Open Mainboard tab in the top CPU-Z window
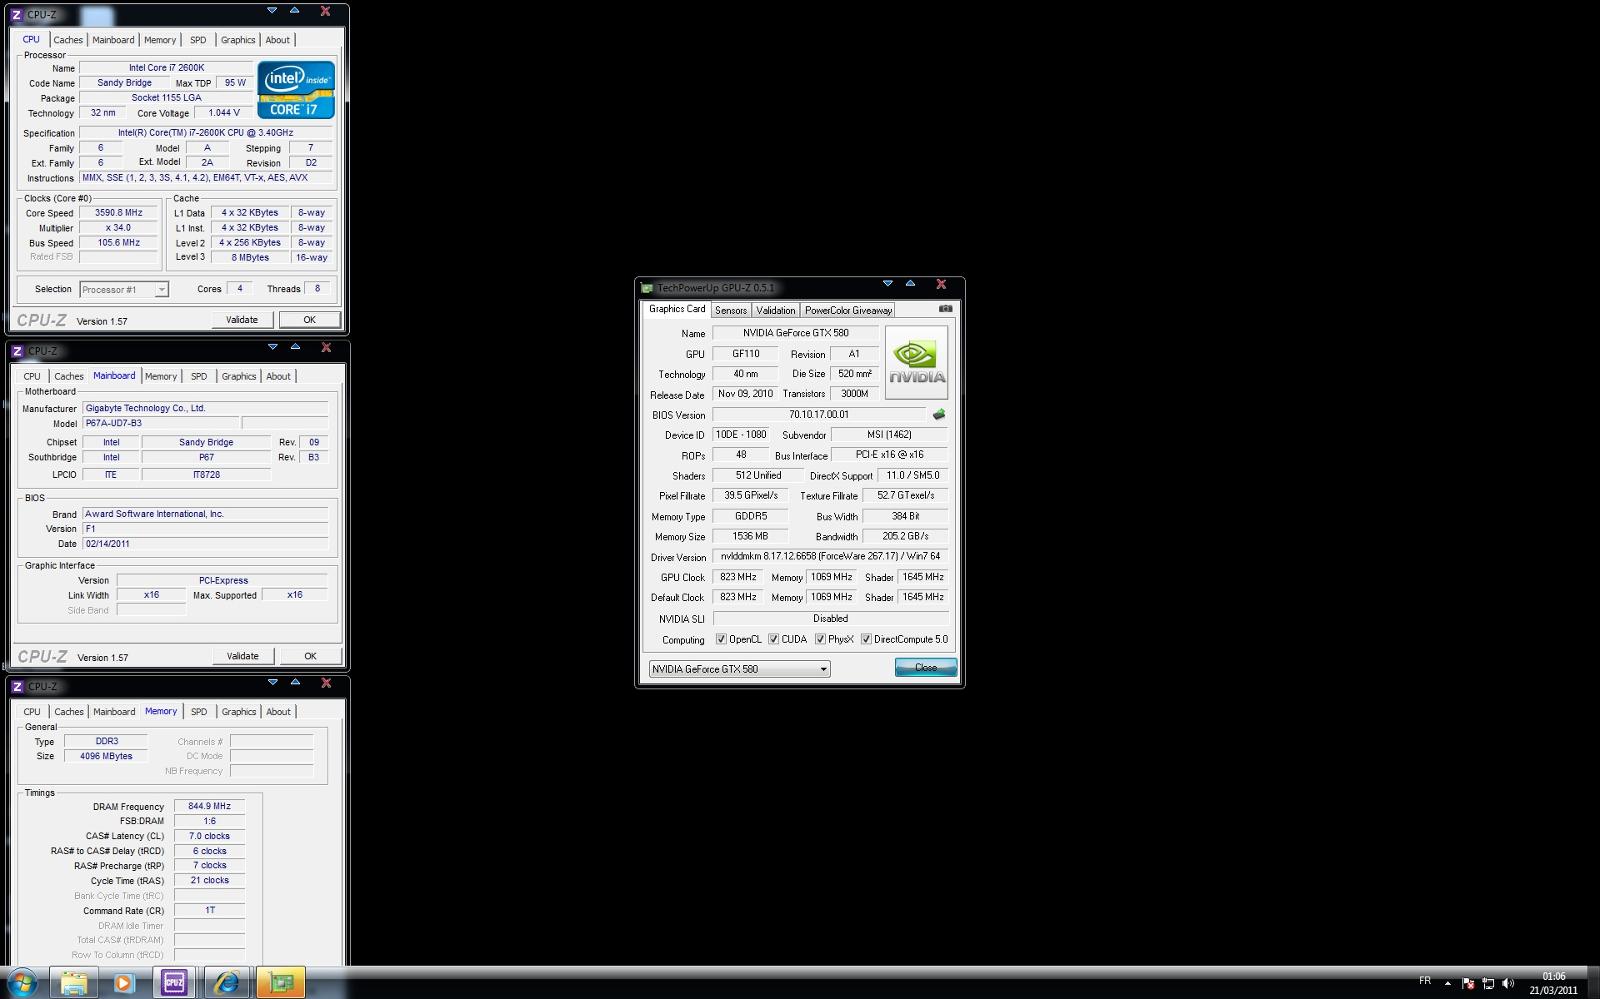 [113, 40]
